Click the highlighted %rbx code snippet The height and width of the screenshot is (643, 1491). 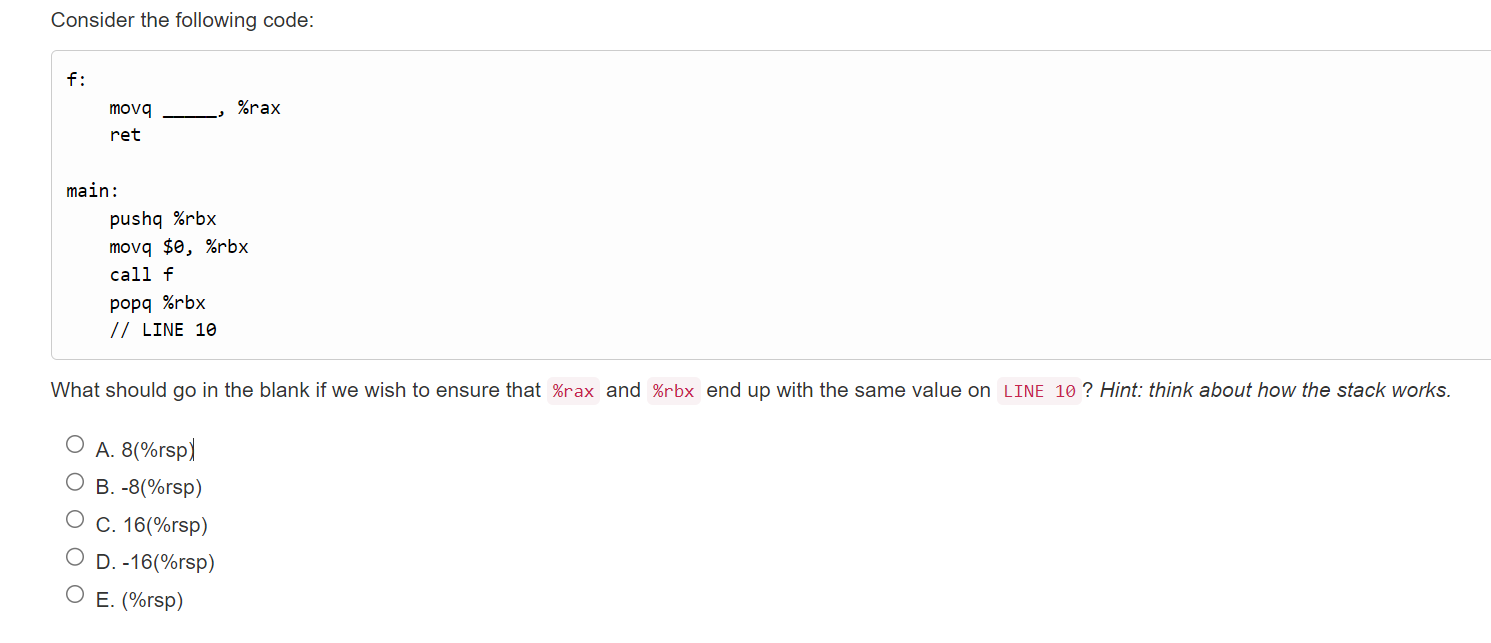tap(672, 390)
